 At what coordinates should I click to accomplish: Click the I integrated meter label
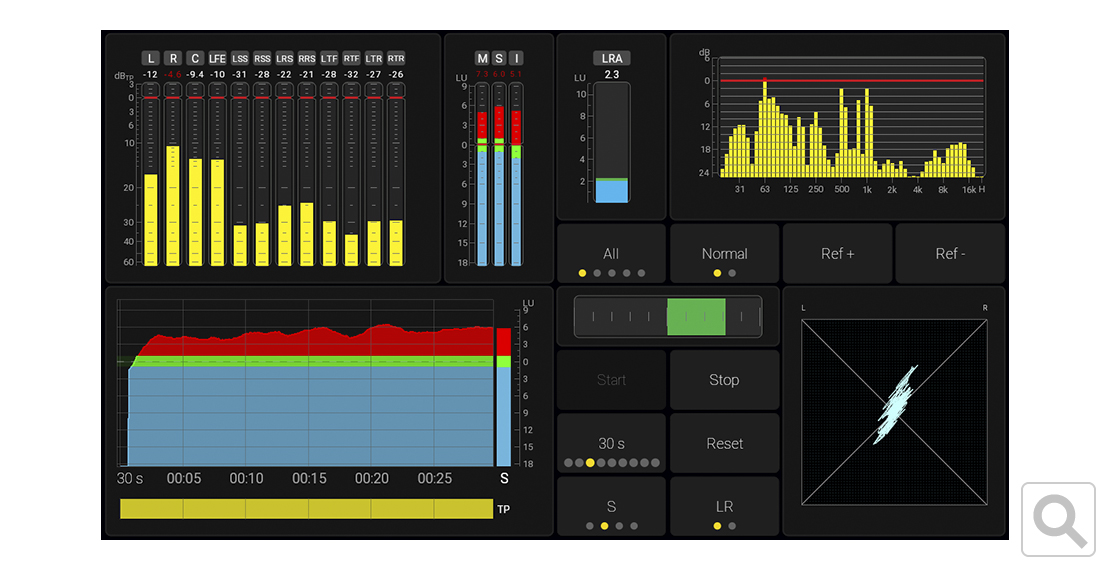coord(516,58)
